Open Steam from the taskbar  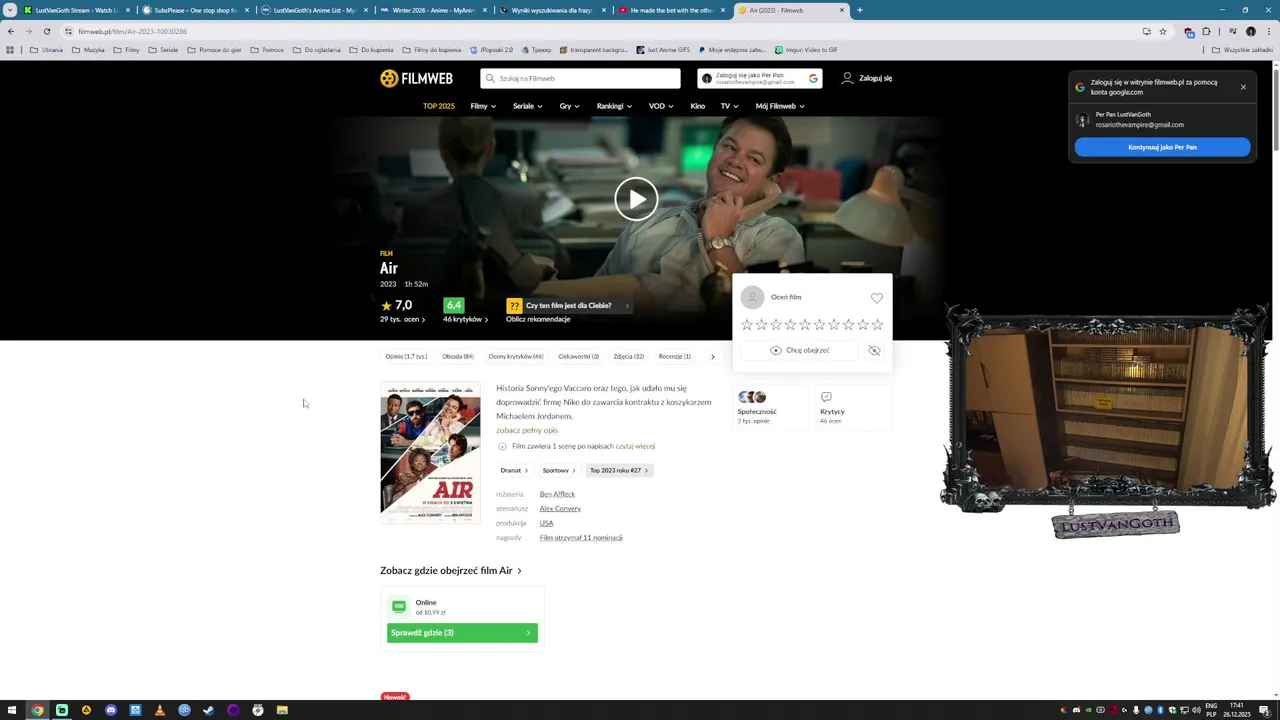pyautogui.click(x=208, y=710)
